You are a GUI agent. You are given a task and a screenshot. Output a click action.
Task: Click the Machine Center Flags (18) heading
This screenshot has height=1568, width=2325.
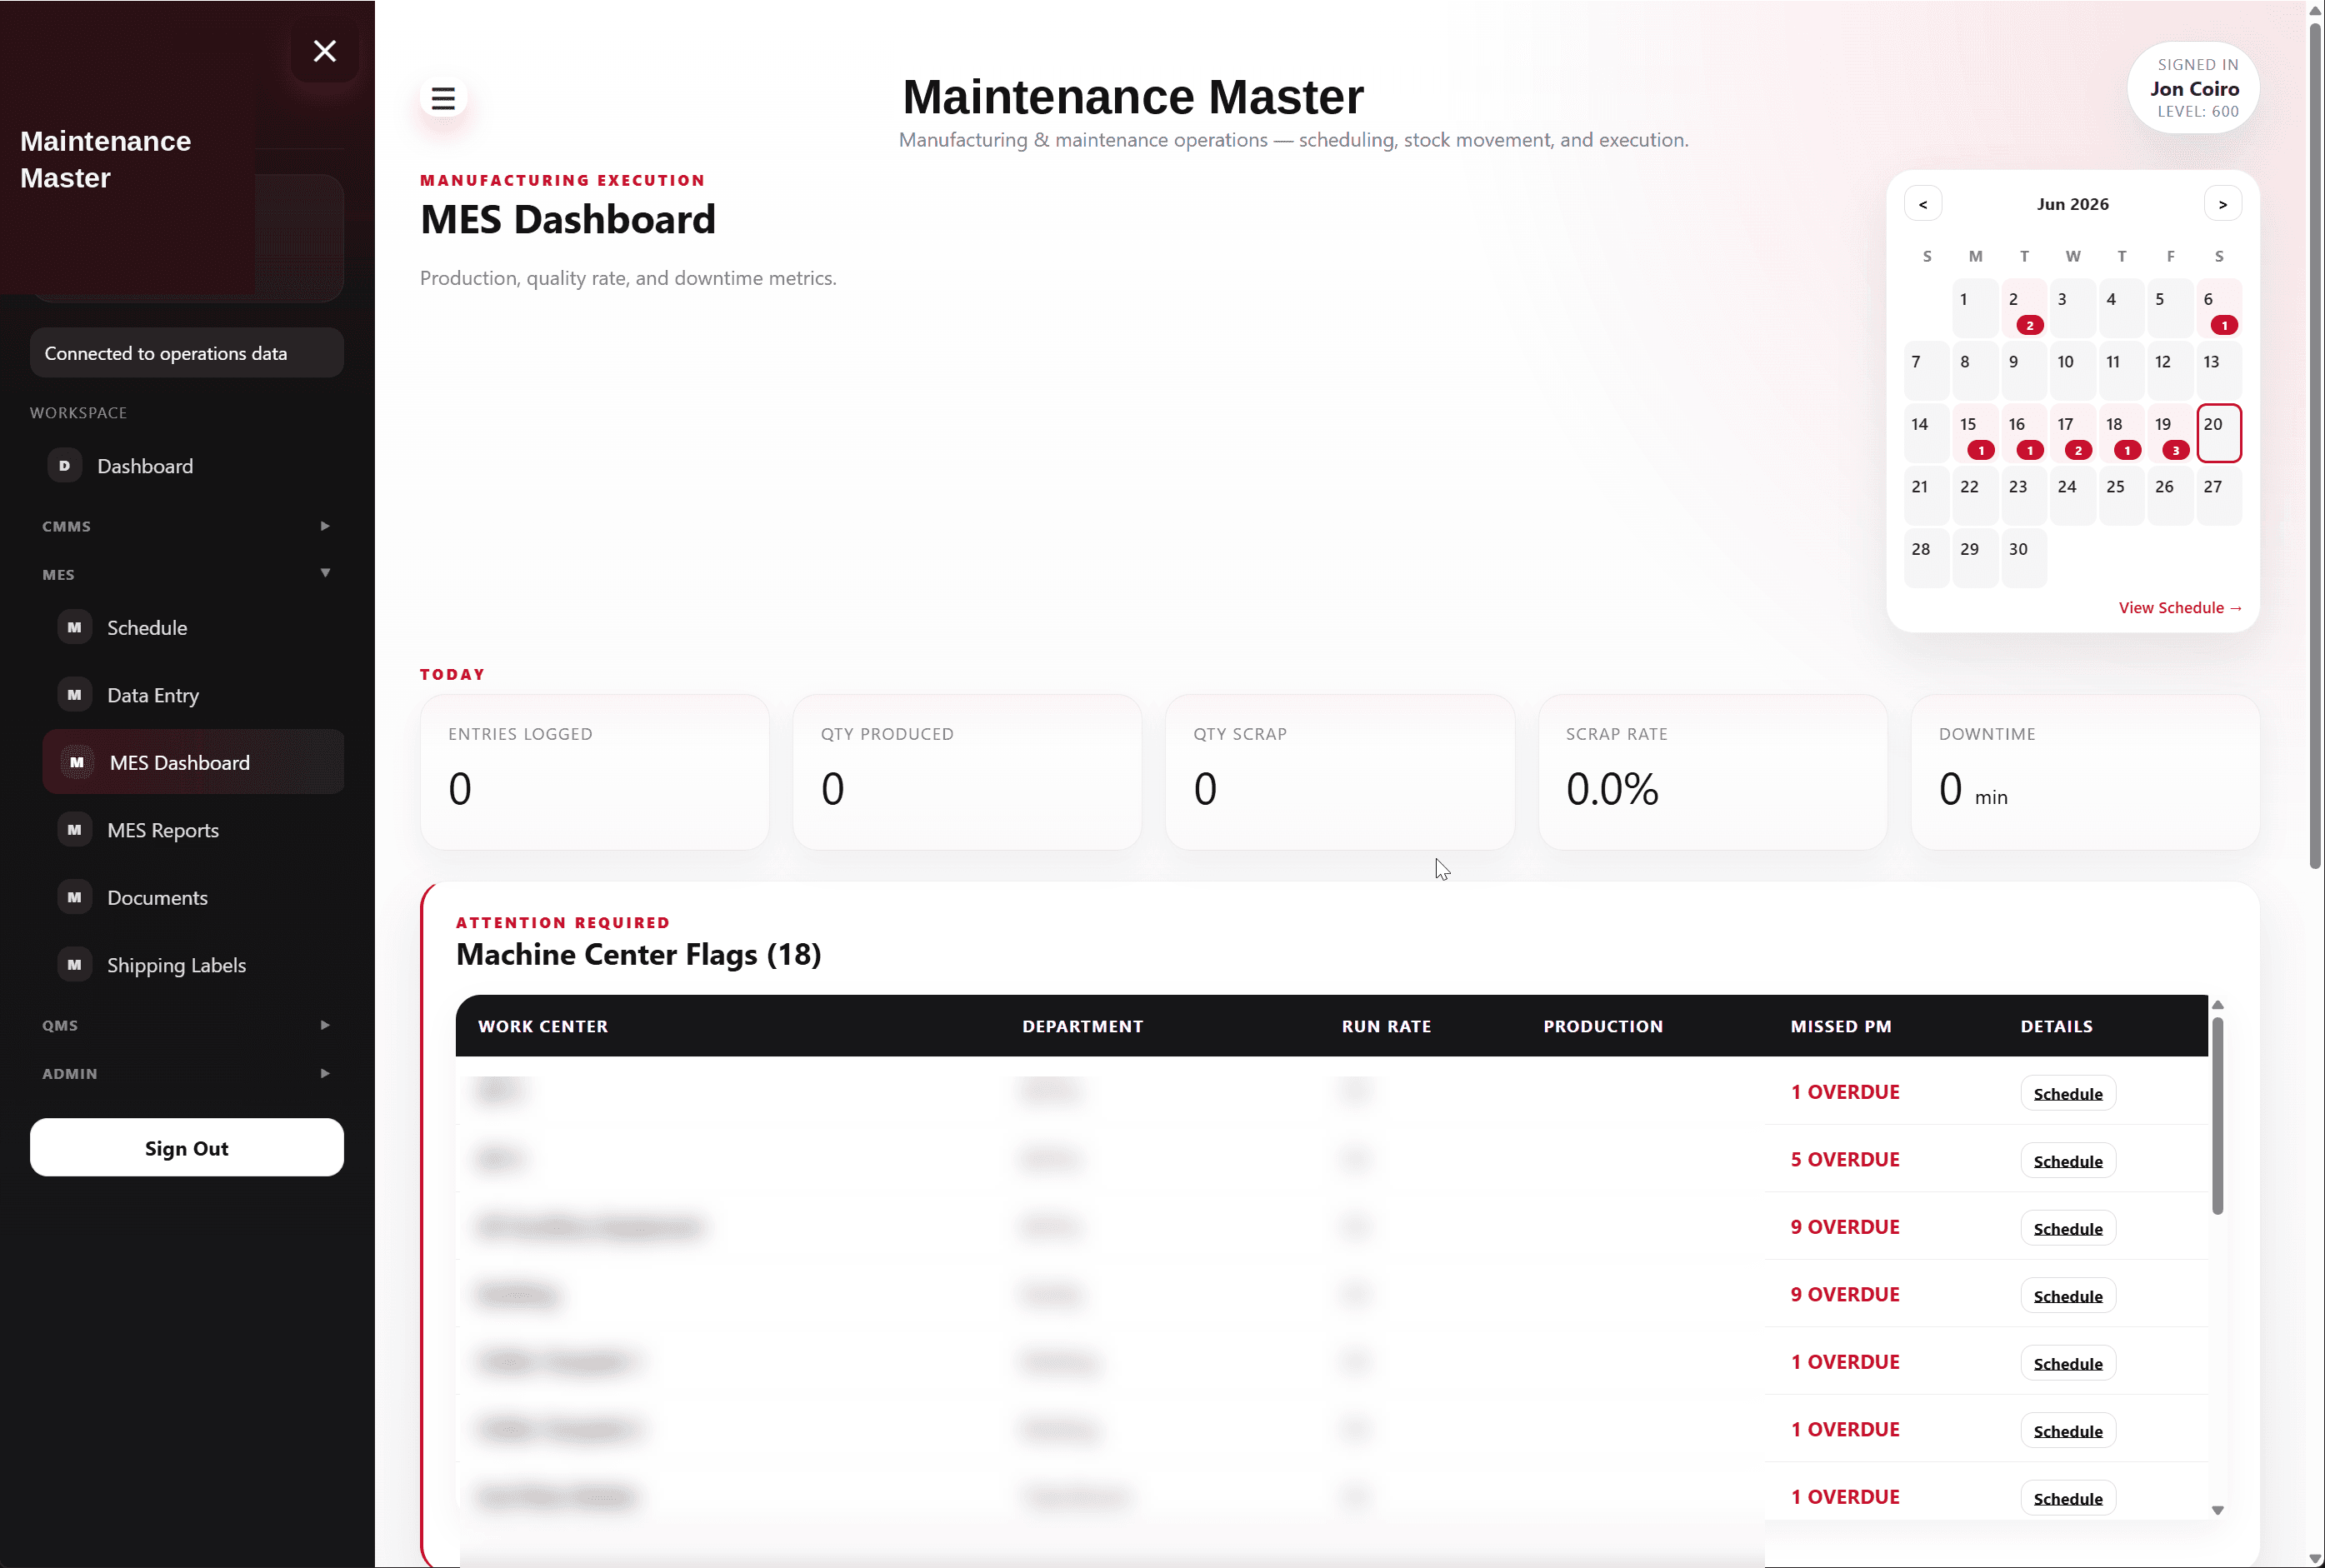[x=638, y=954]
